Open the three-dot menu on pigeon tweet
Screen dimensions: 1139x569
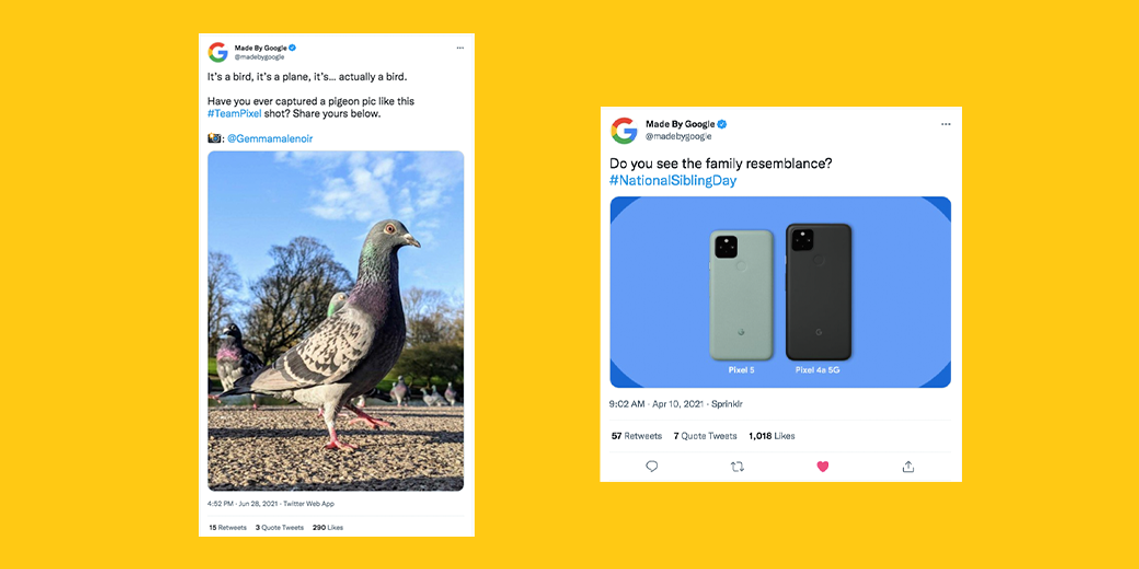(x=460, y=48)
